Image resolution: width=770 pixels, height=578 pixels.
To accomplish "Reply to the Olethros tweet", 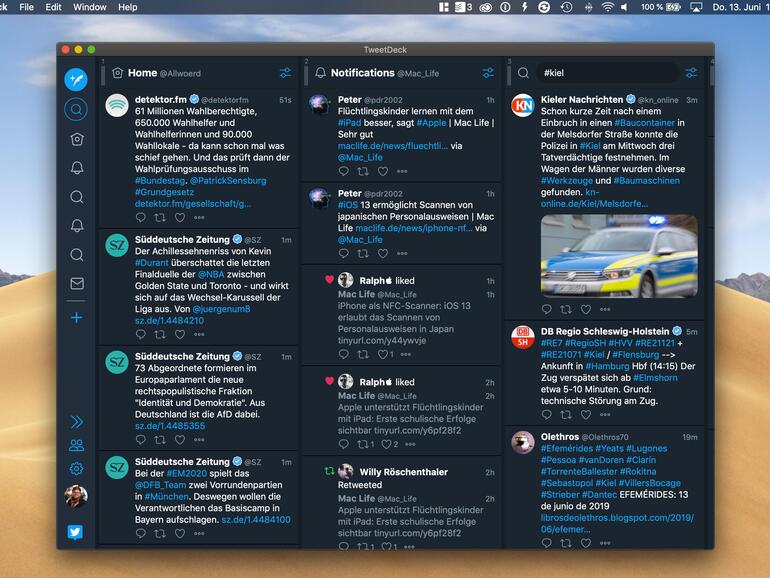I will point(547,543).
